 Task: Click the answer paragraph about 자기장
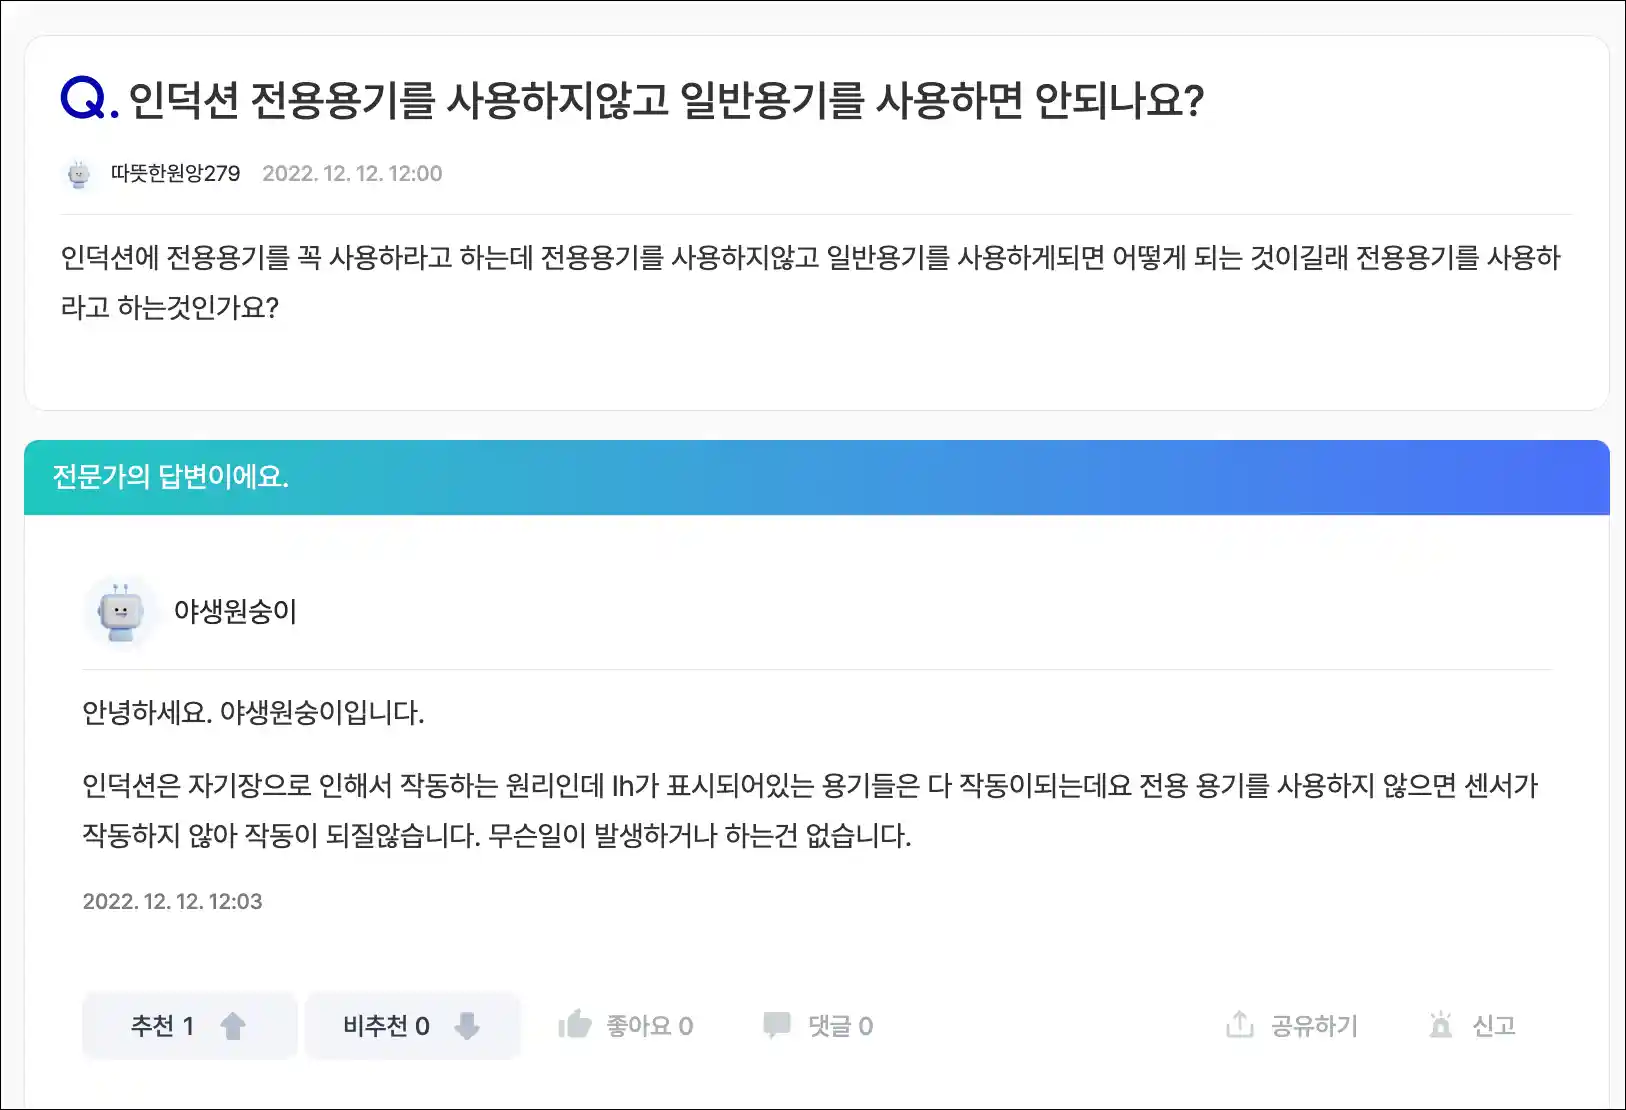tap(810, 810)
